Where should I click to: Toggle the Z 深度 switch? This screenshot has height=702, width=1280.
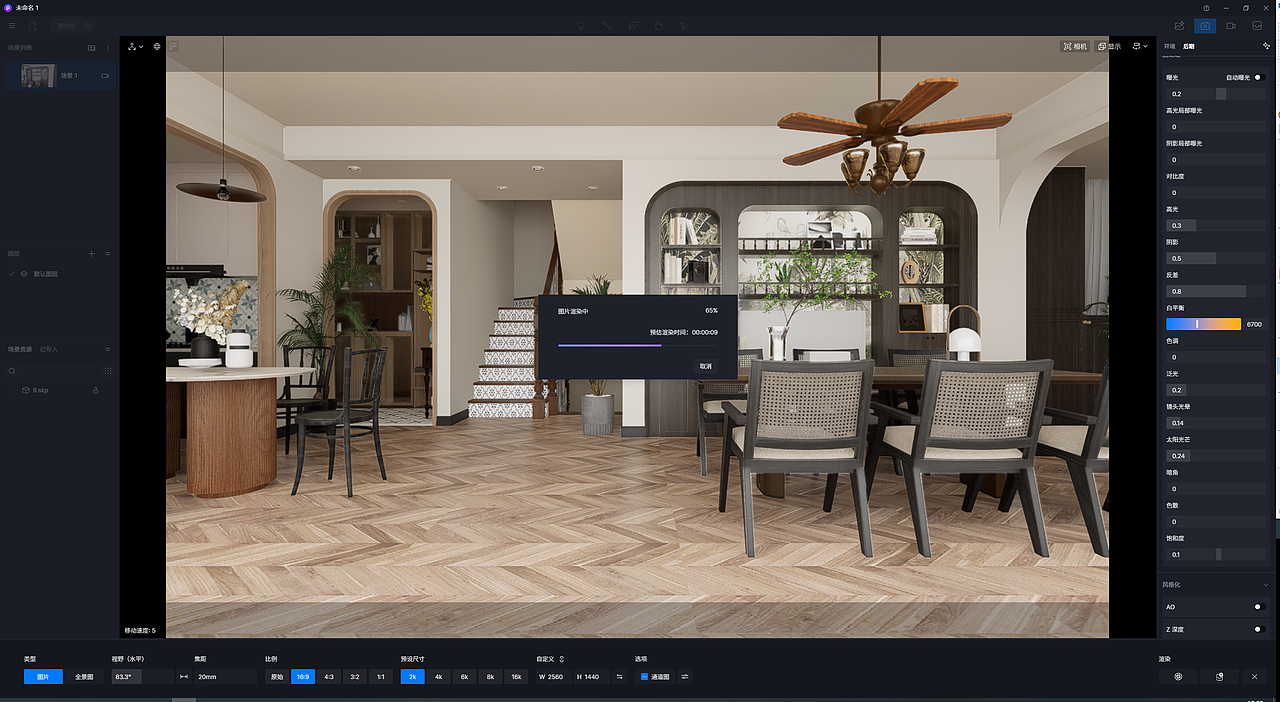tap(1259, 629)
